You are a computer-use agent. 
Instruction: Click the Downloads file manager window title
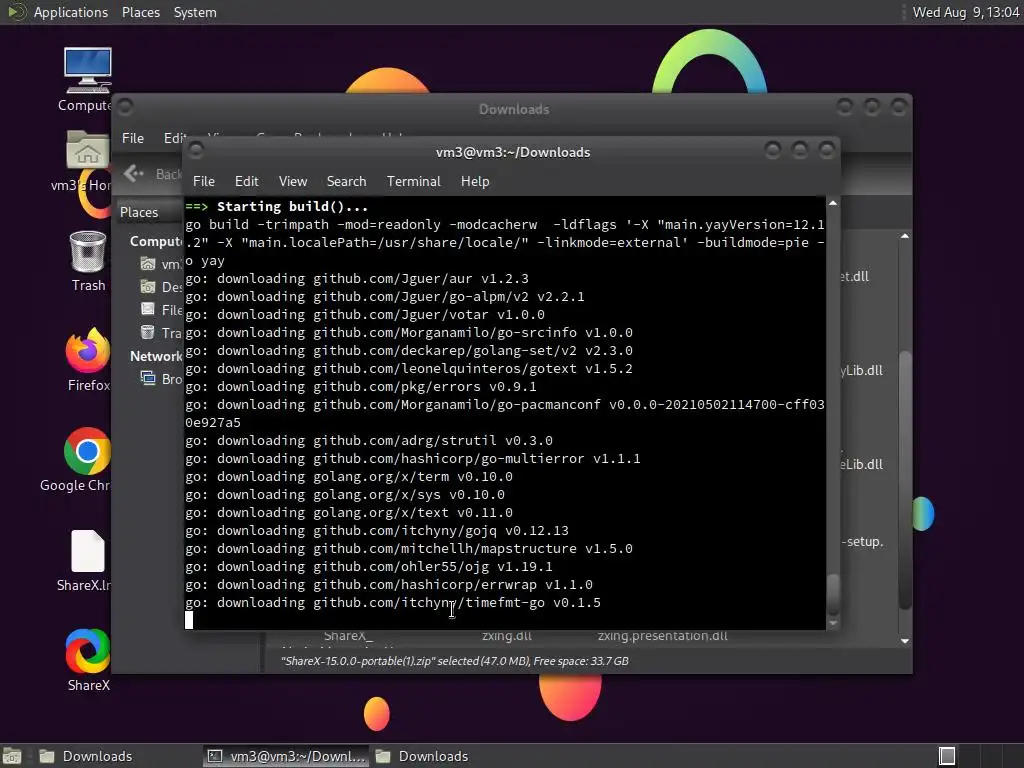pos(514,109)
